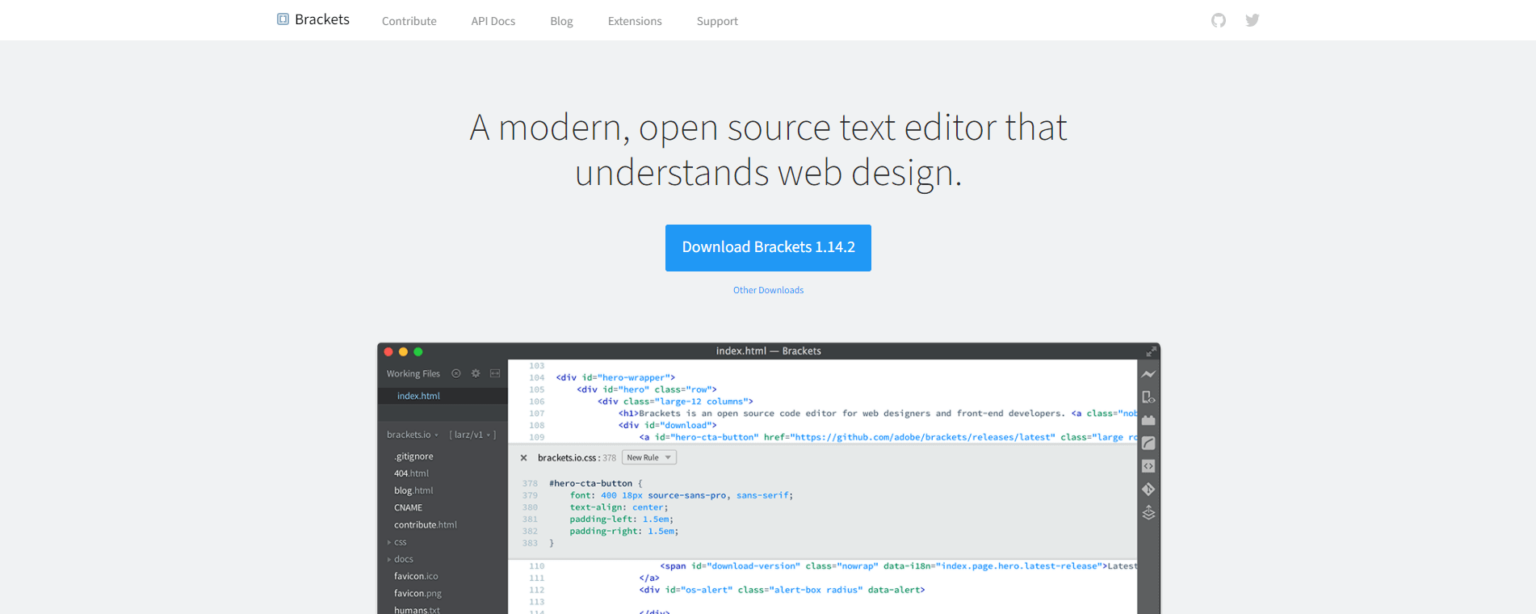Expand the css folder in file tree
Viewport: 1536px width, 614px height.
(400, 541)
